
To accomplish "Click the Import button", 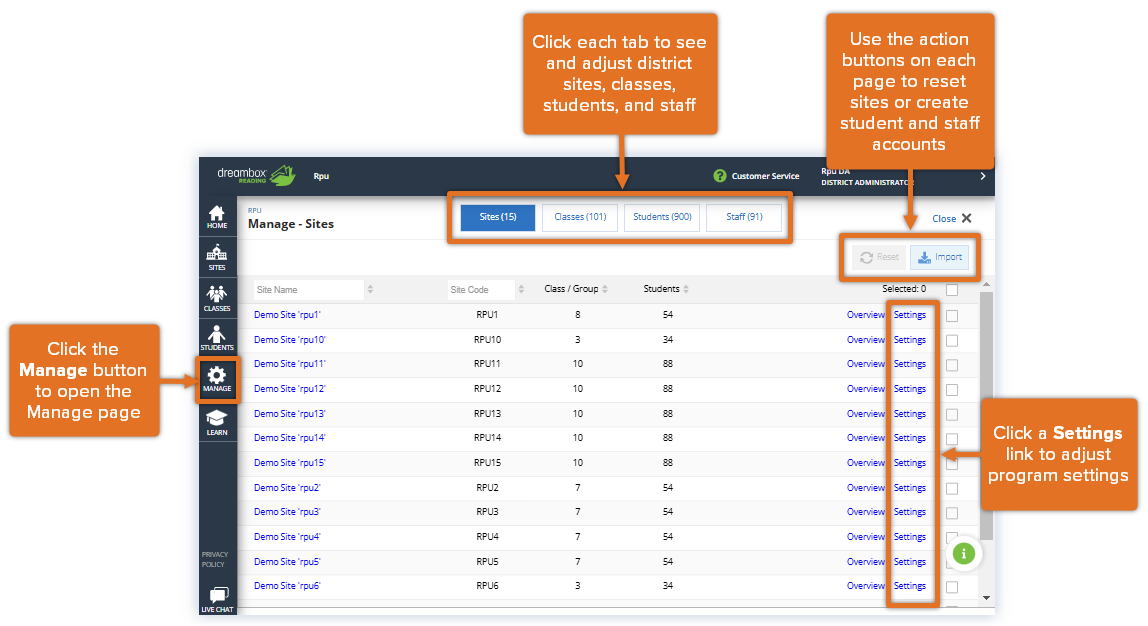I will 940,257.
